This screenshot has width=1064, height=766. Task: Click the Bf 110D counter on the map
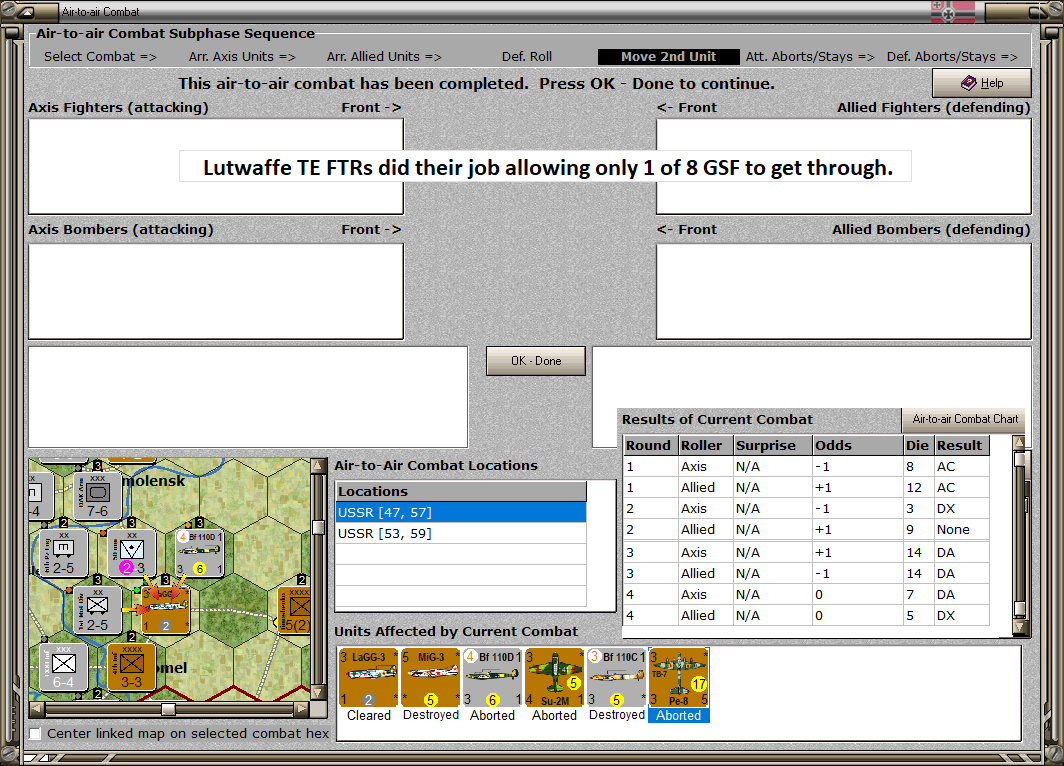200,553
